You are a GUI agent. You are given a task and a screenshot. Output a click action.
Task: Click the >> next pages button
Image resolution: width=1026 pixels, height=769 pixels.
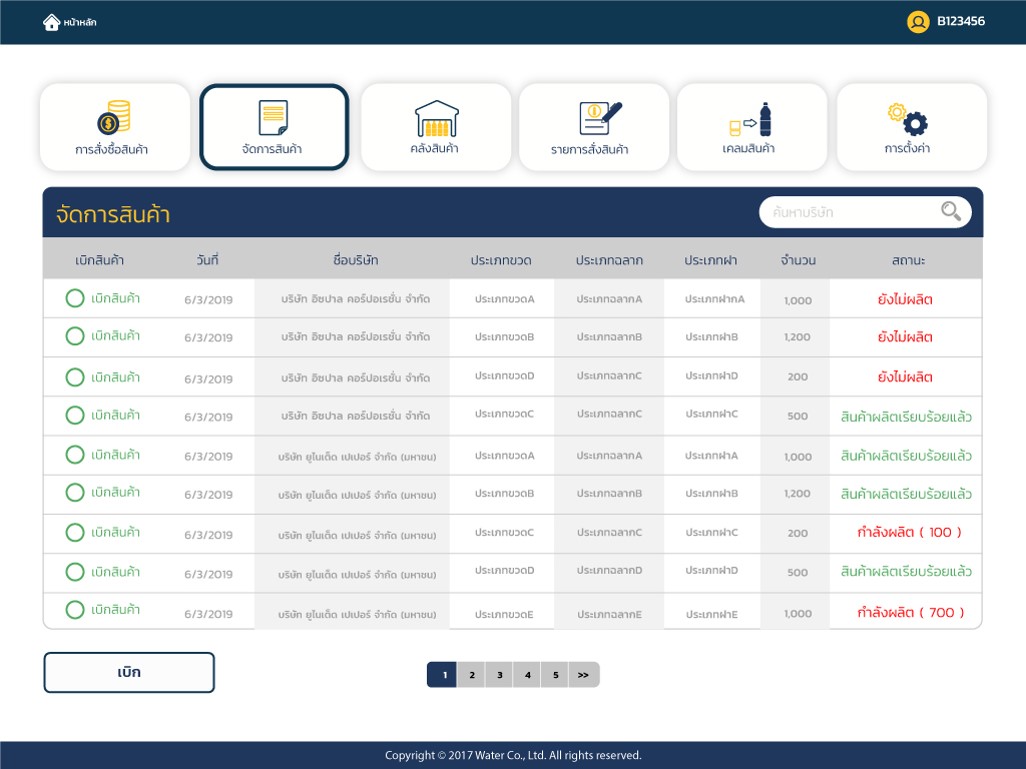584,675
